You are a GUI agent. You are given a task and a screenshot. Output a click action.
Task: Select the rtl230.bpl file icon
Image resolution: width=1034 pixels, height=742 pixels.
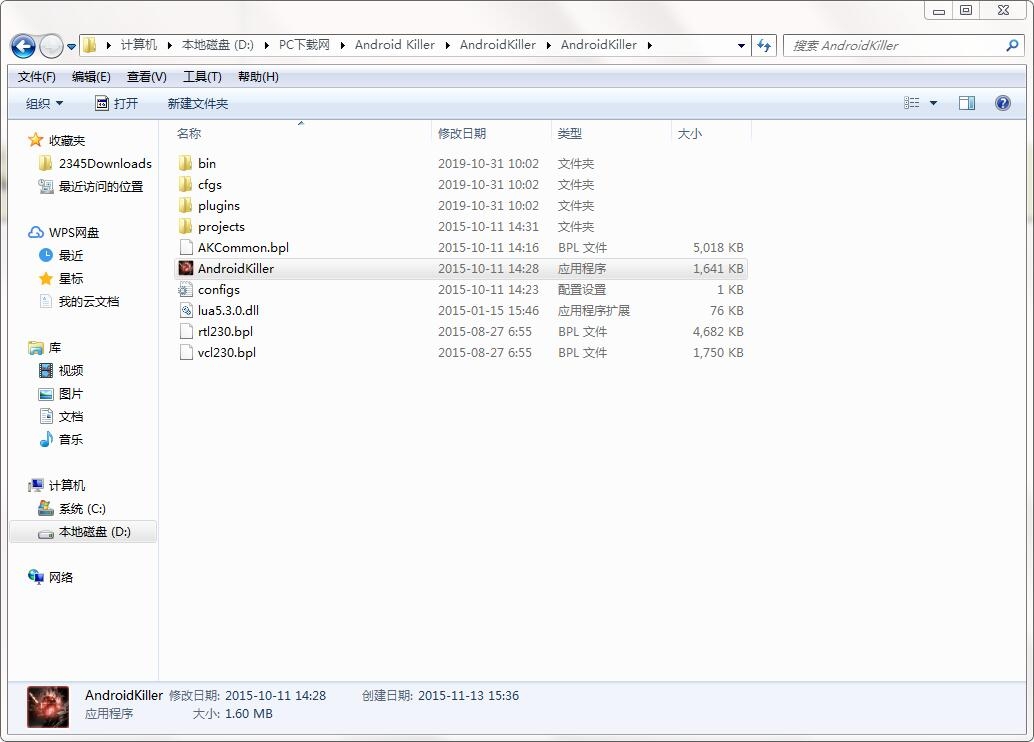click(x=186, y=331)
